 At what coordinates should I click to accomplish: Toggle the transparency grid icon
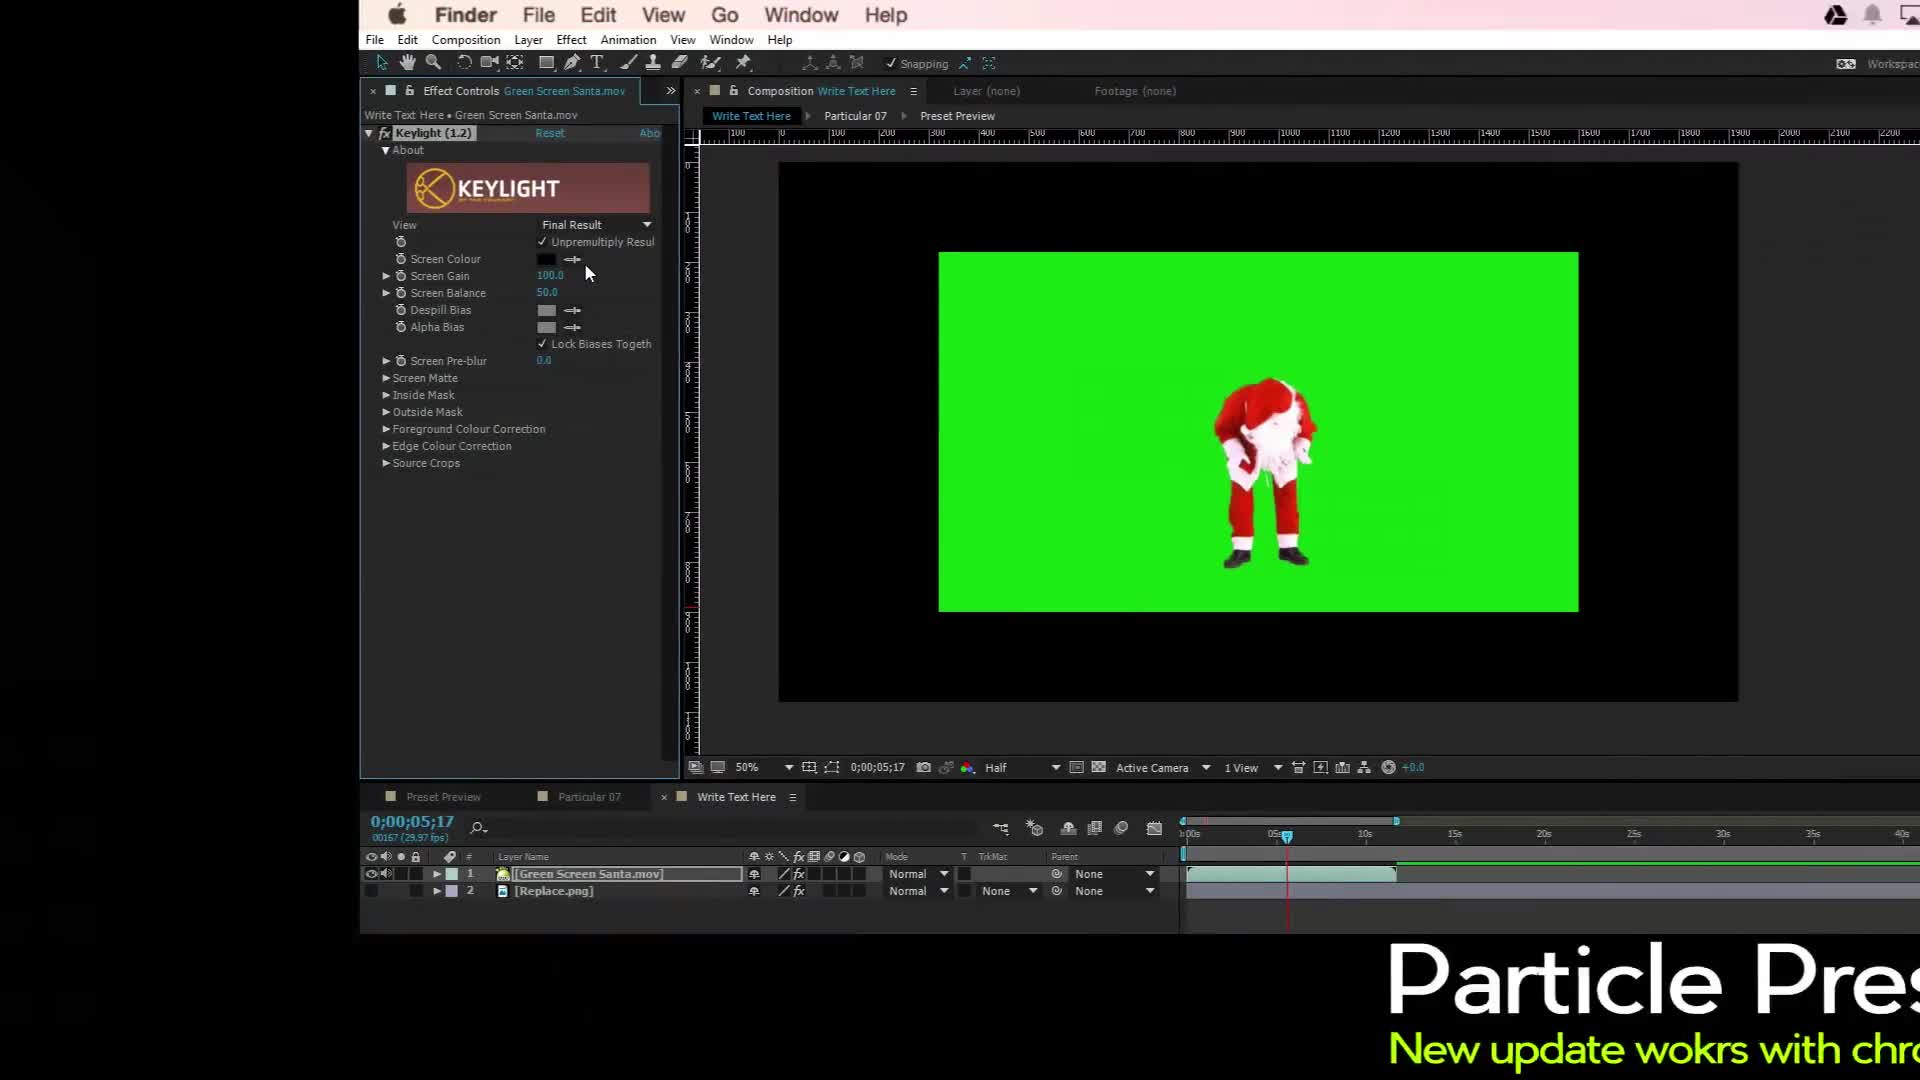pyautogui.click(x=1098, y=768)
